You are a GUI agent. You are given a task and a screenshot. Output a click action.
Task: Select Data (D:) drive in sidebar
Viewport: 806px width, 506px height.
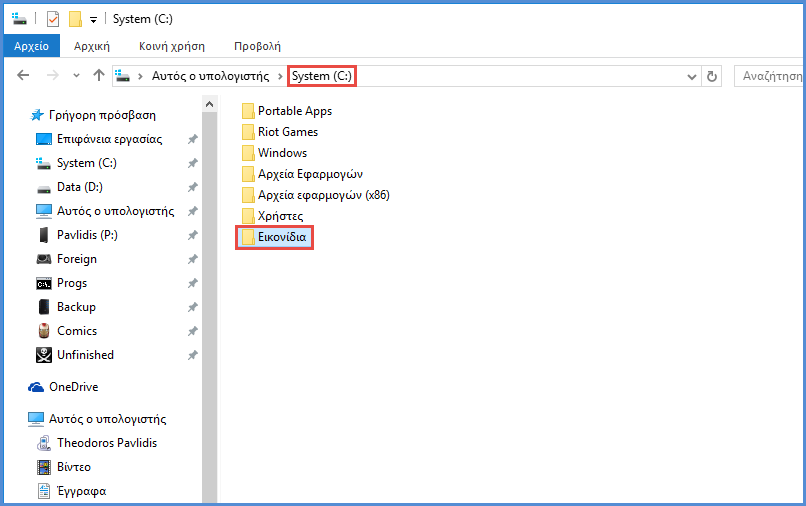coord(80,187)
